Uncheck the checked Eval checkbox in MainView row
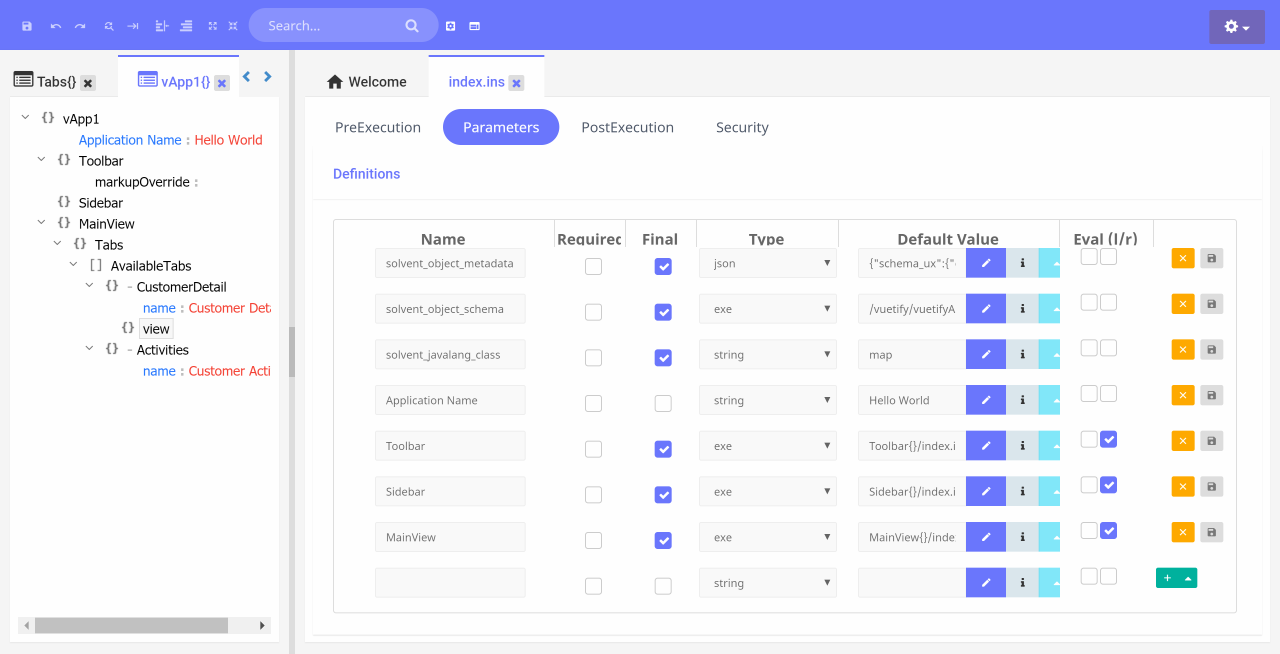The image size is (1280, 654). pos(1108,530)
